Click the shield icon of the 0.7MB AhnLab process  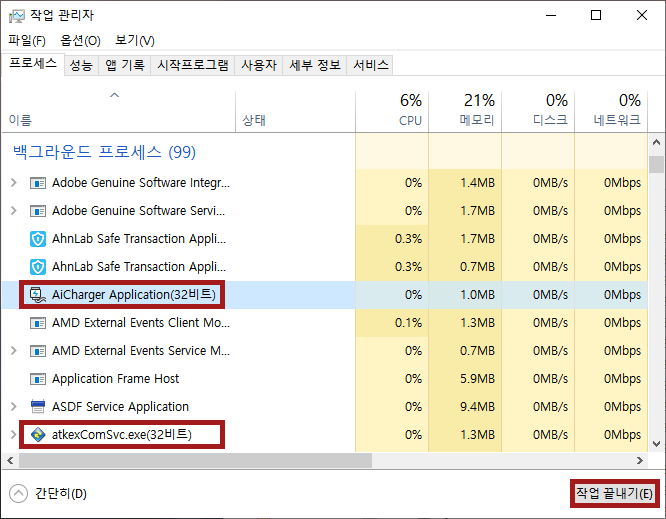click(38, 267)
